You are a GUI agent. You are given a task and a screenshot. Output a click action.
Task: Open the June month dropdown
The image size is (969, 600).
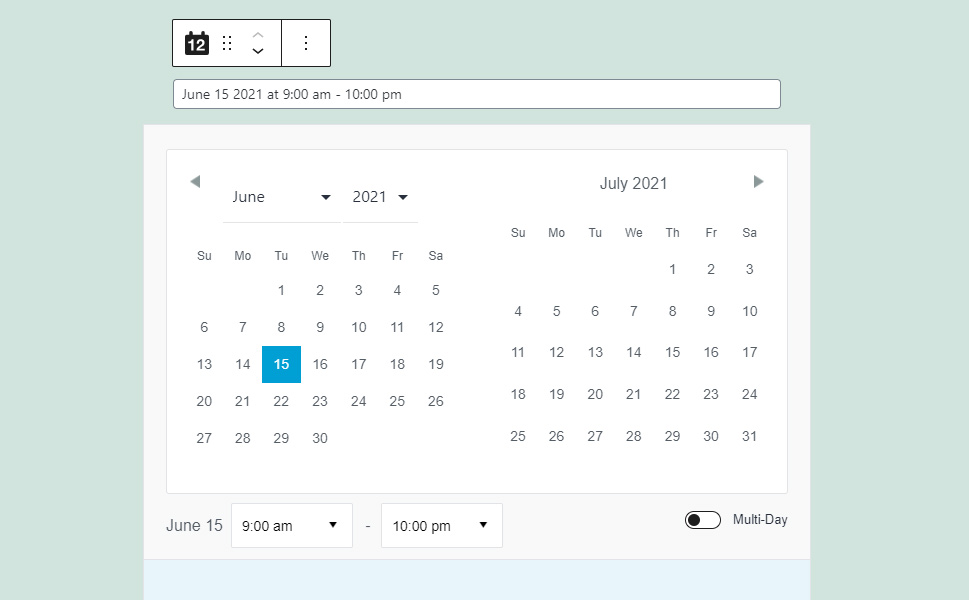[282, 197]
